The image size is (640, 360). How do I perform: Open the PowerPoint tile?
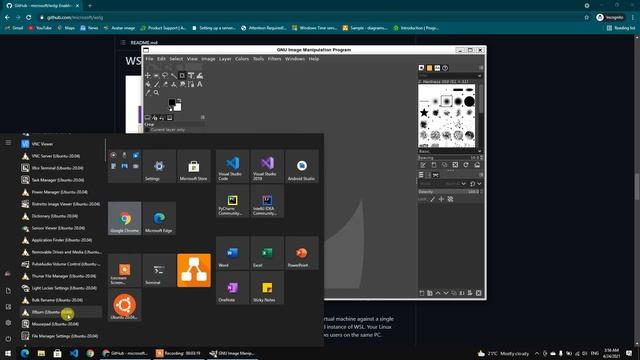tap(302, 253)
